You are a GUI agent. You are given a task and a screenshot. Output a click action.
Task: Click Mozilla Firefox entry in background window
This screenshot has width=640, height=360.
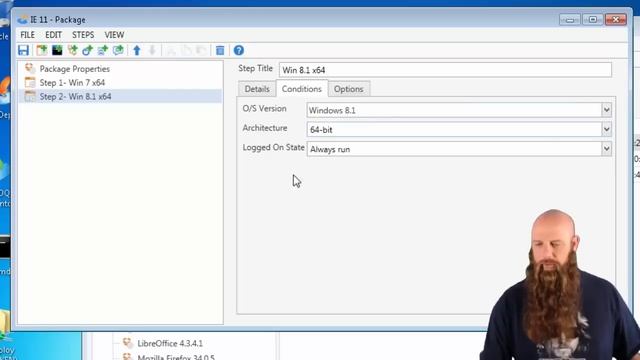point(176,357)
